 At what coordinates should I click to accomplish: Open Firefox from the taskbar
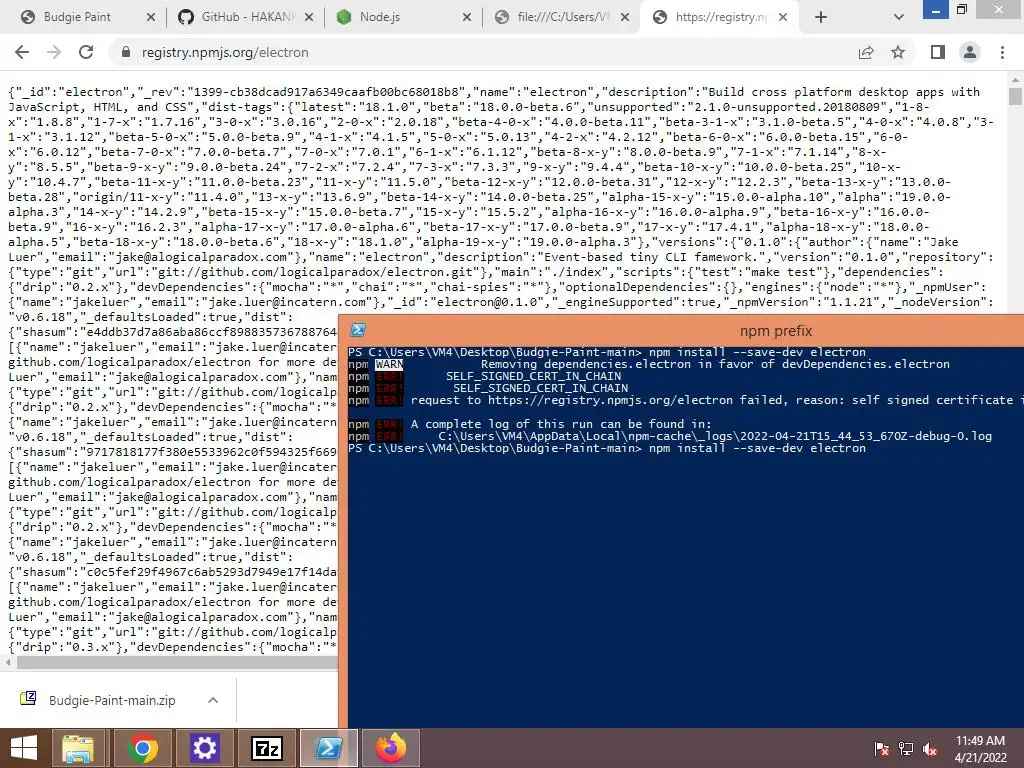[x=391, y=748]
